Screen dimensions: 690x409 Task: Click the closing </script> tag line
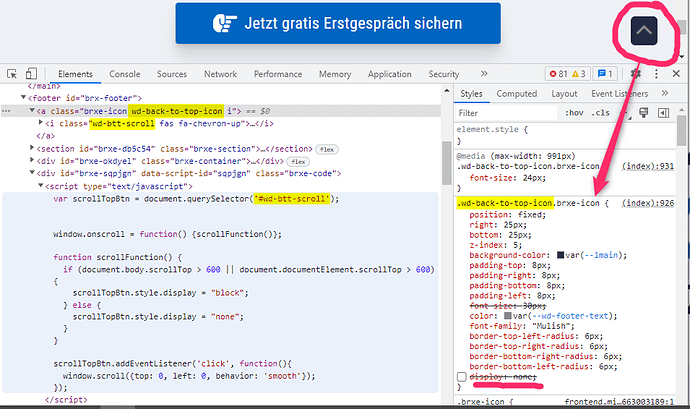click(66, 400)
